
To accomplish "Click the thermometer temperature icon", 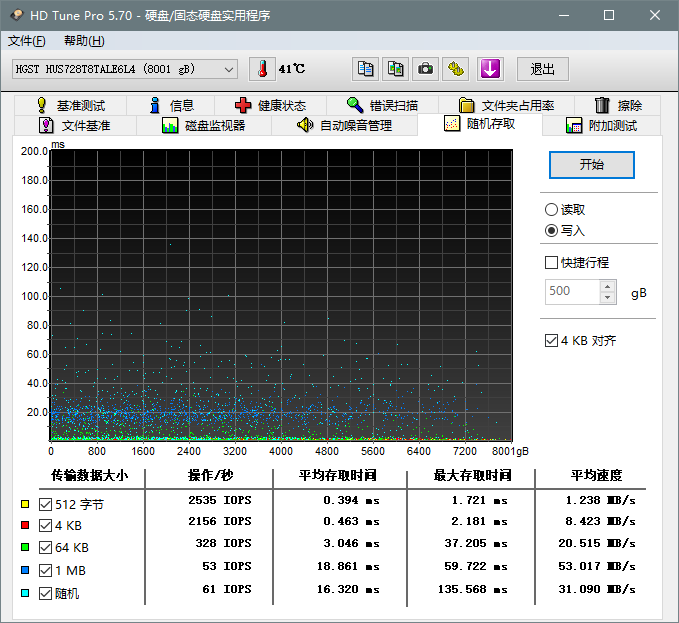I will [262, 69].
